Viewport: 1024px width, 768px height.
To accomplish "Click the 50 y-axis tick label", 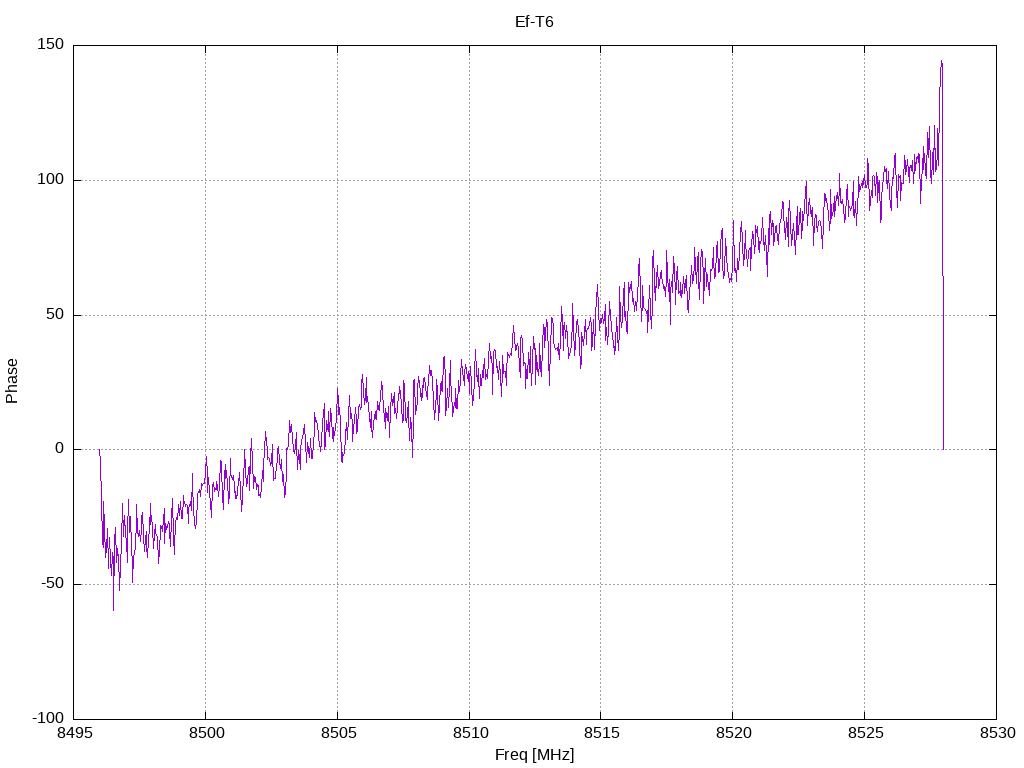I will (x=55, y=314).
